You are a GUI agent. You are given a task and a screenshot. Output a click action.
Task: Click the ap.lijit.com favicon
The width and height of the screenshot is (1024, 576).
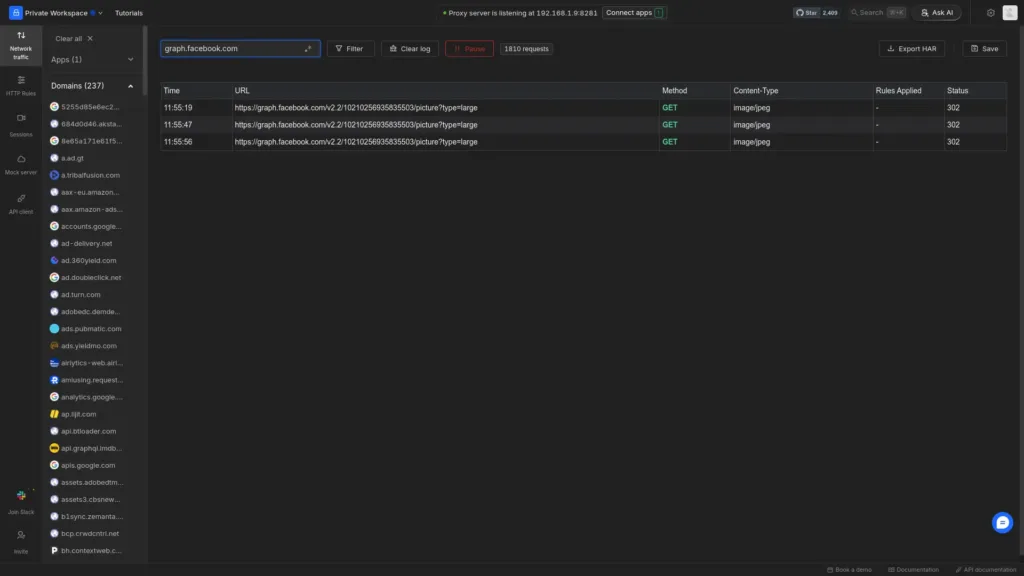(x=54, y=414)
